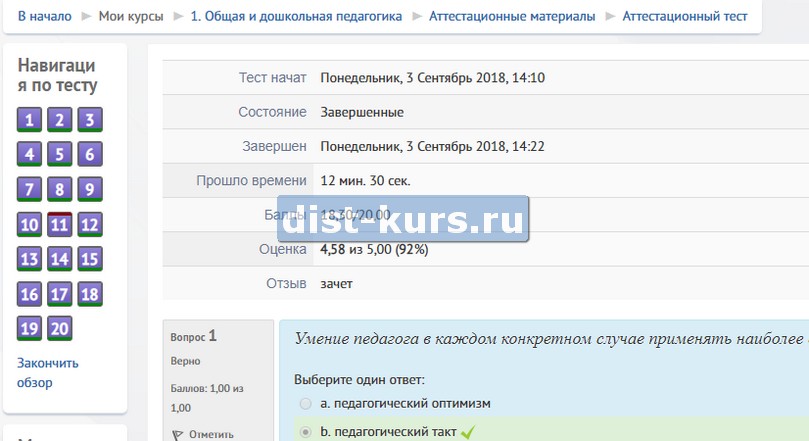809x441 pixels.
Task: Open В начало breadcrumb link
Action: tap(44, 16)
